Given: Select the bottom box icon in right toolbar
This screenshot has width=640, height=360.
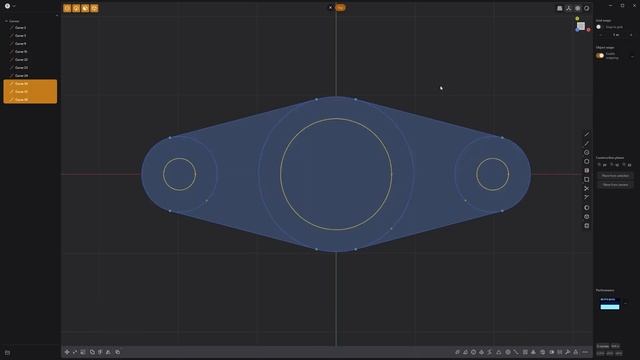Looking at the screenshot, I should [x=587, y=226].
